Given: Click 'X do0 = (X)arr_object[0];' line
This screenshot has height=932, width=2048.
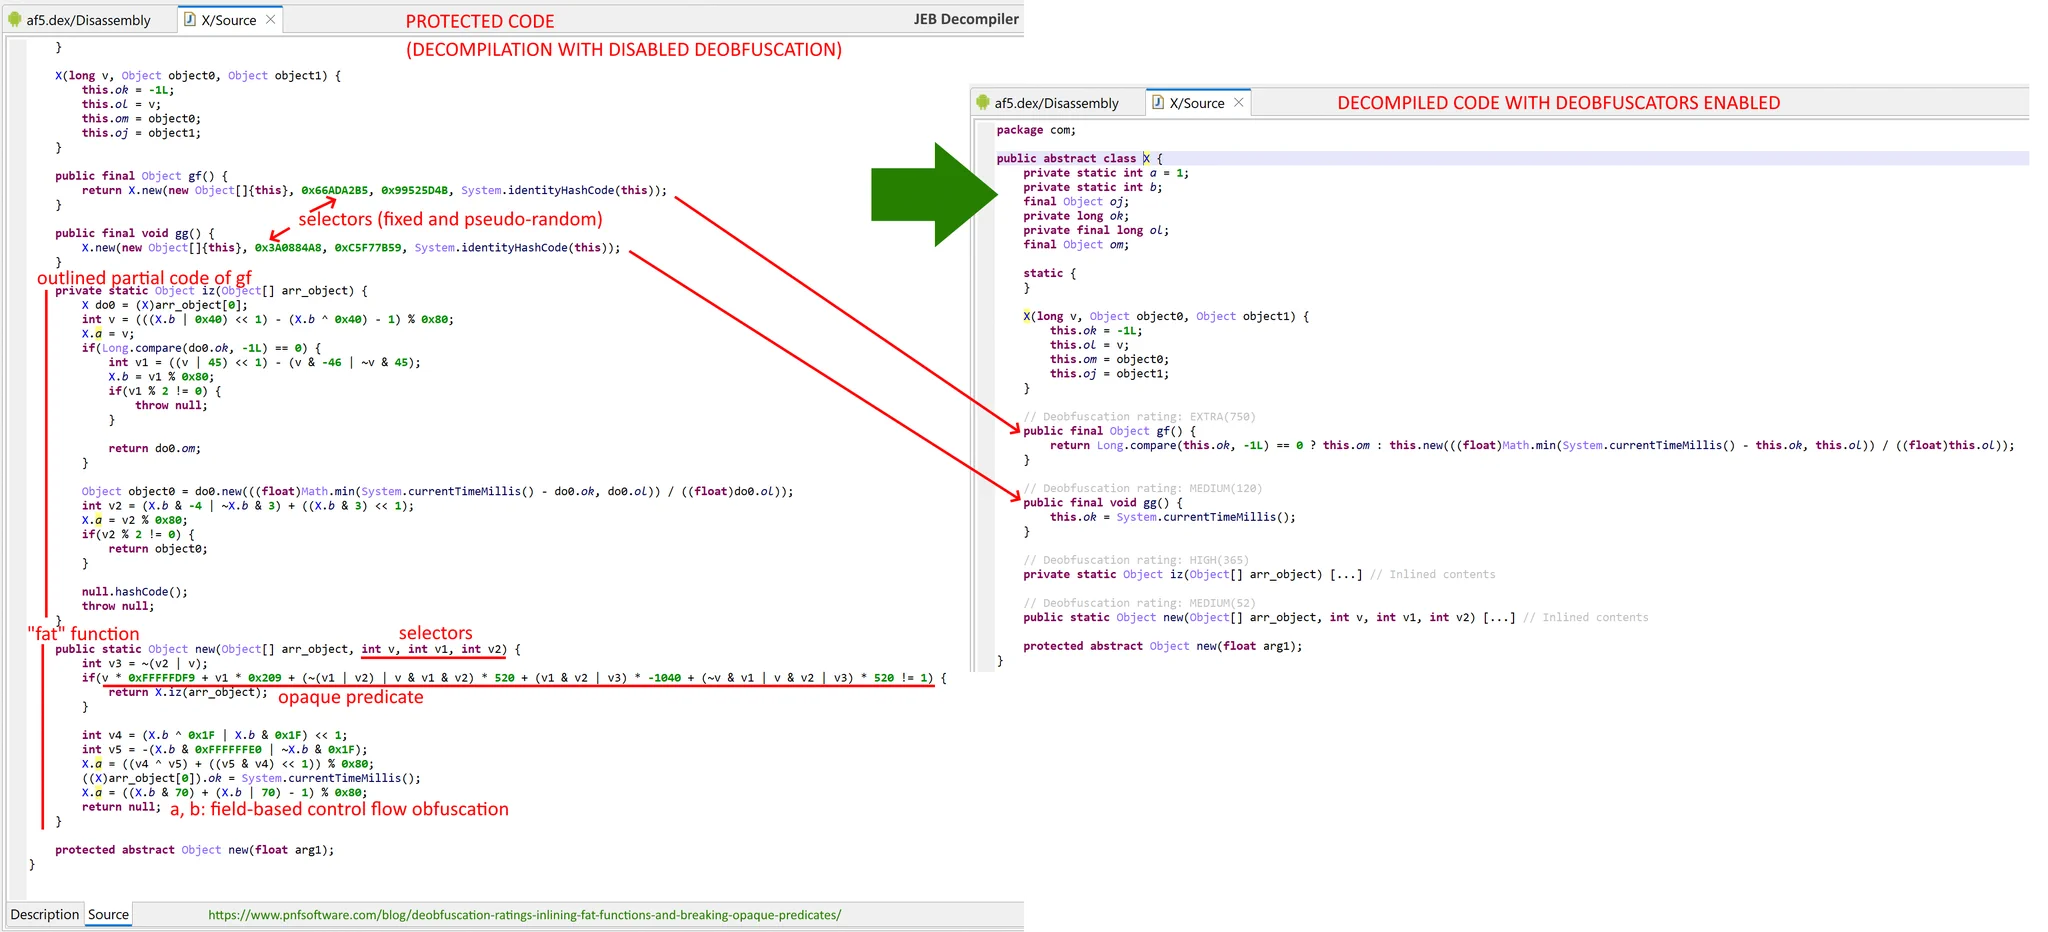Looking at the screenshot, I should coord(164,305).
